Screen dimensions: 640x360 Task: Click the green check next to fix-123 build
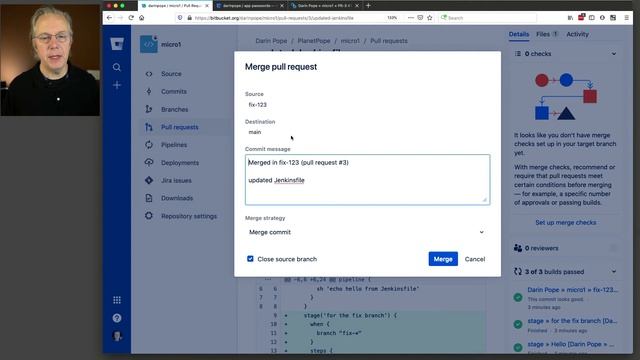pos(518,298)
